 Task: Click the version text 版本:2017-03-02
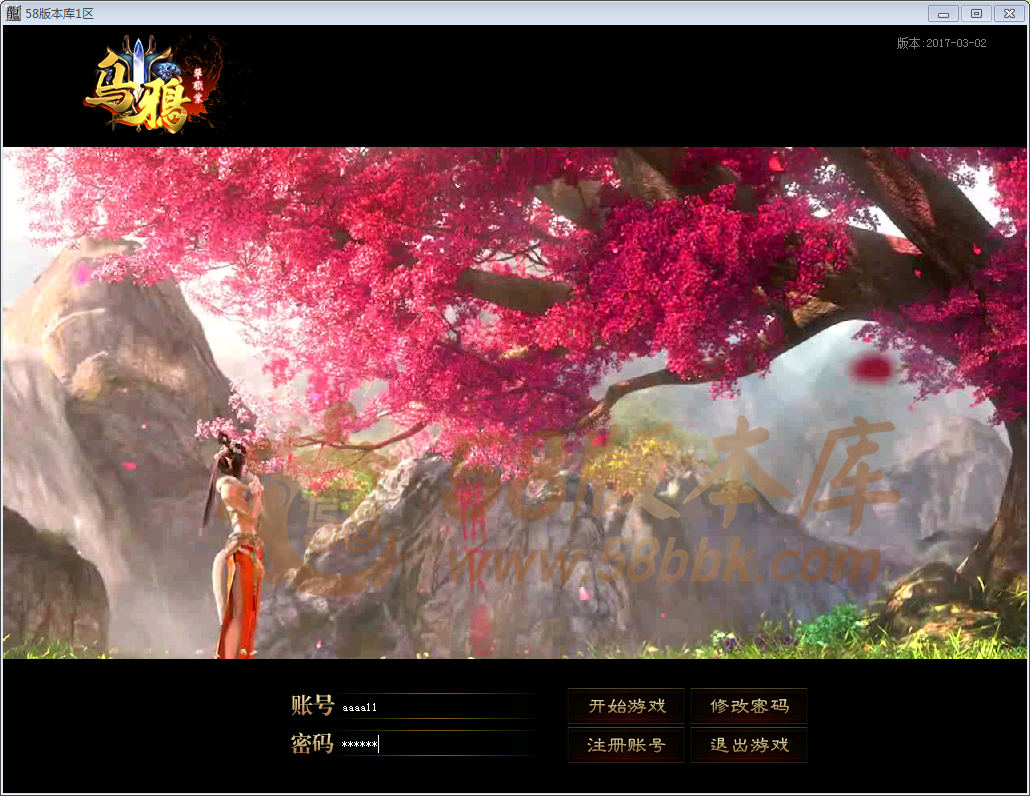(941, 43)
